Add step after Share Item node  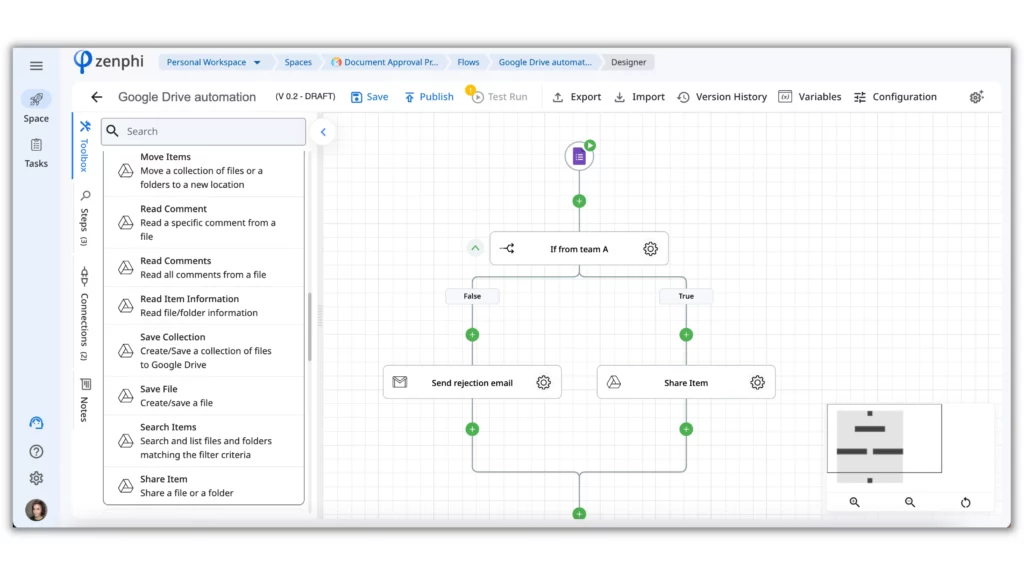[x=686, y=430]
